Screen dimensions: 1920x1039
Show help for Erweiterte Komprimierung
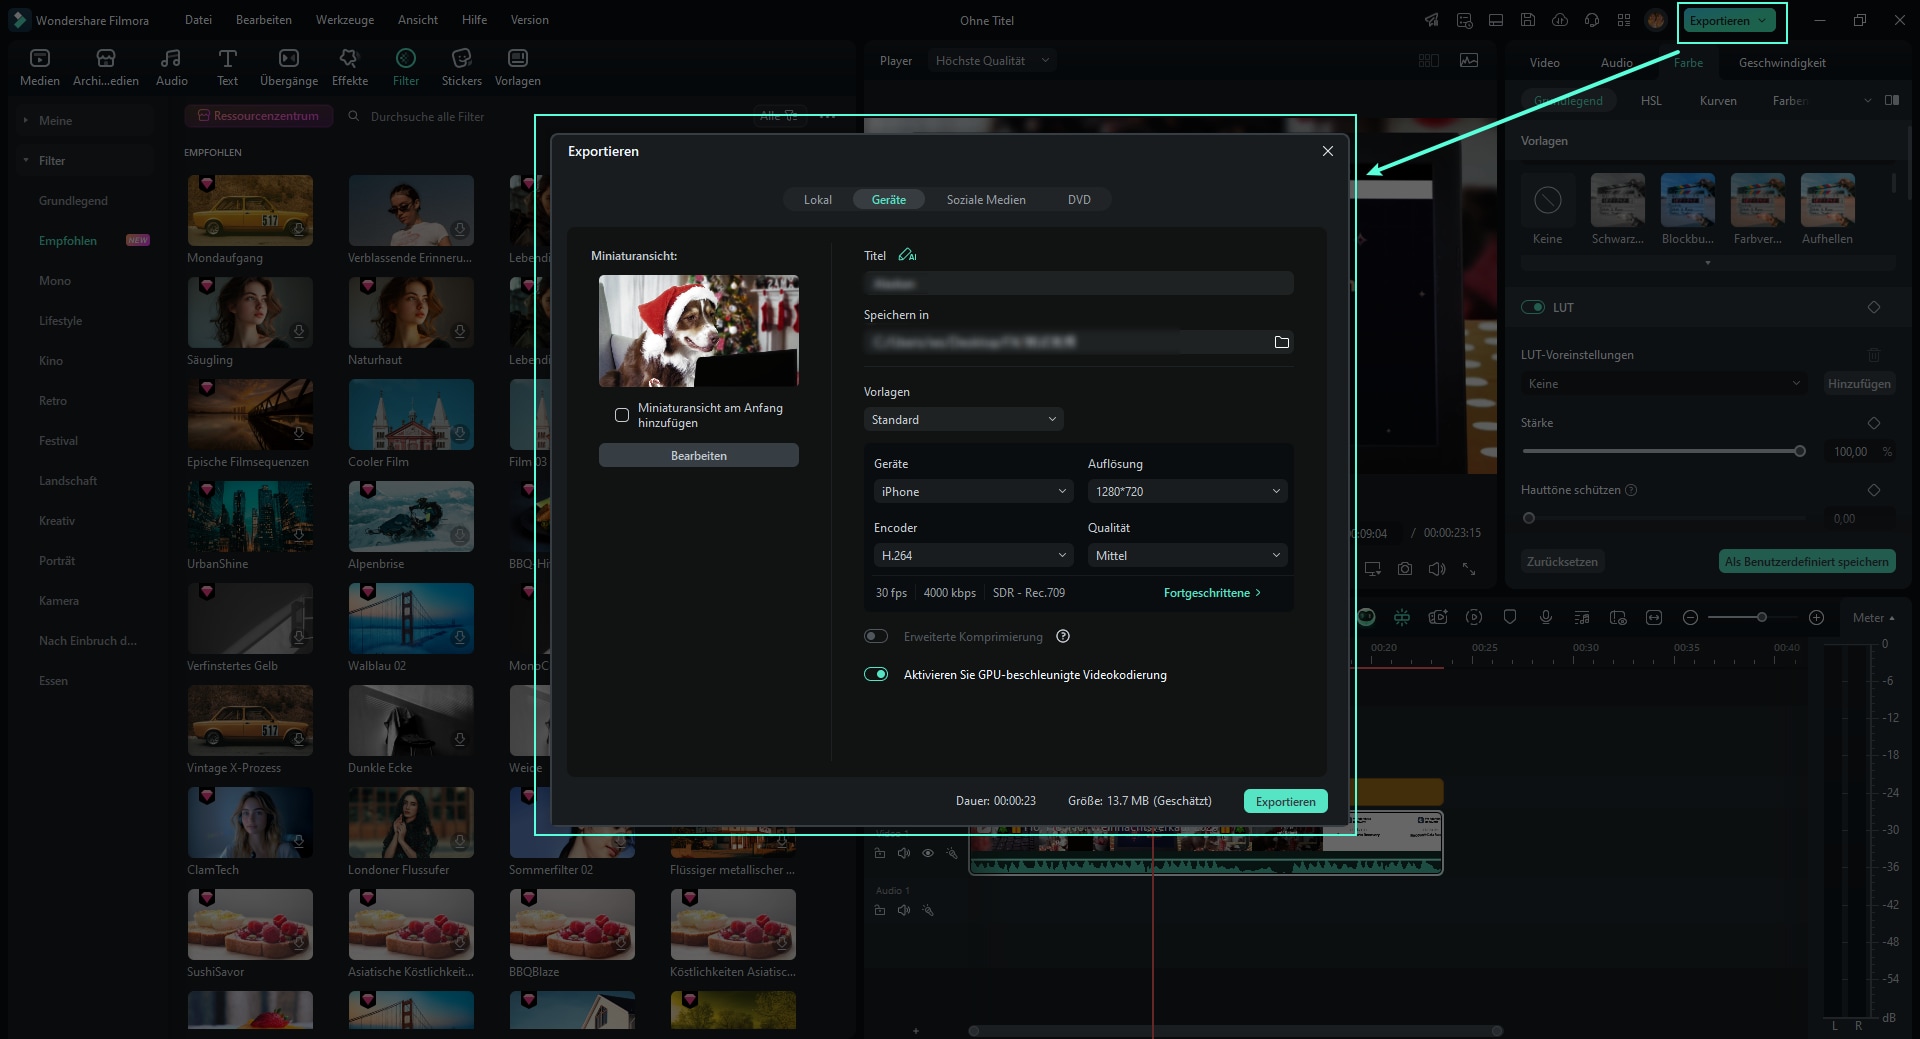pos(1063,637)
